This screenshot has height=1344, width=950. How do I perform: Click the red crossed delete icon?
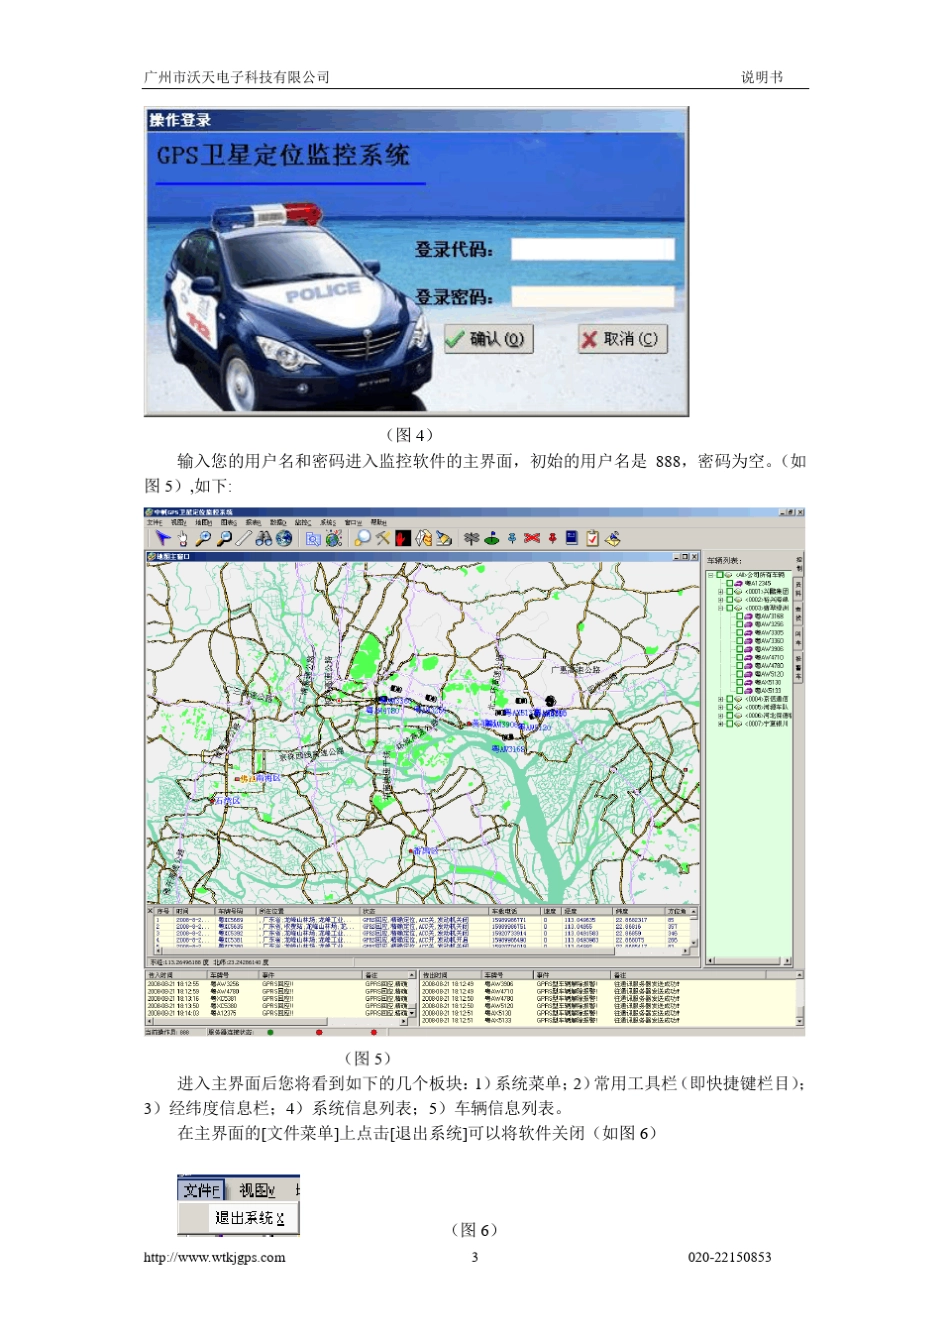pos(532,538)
